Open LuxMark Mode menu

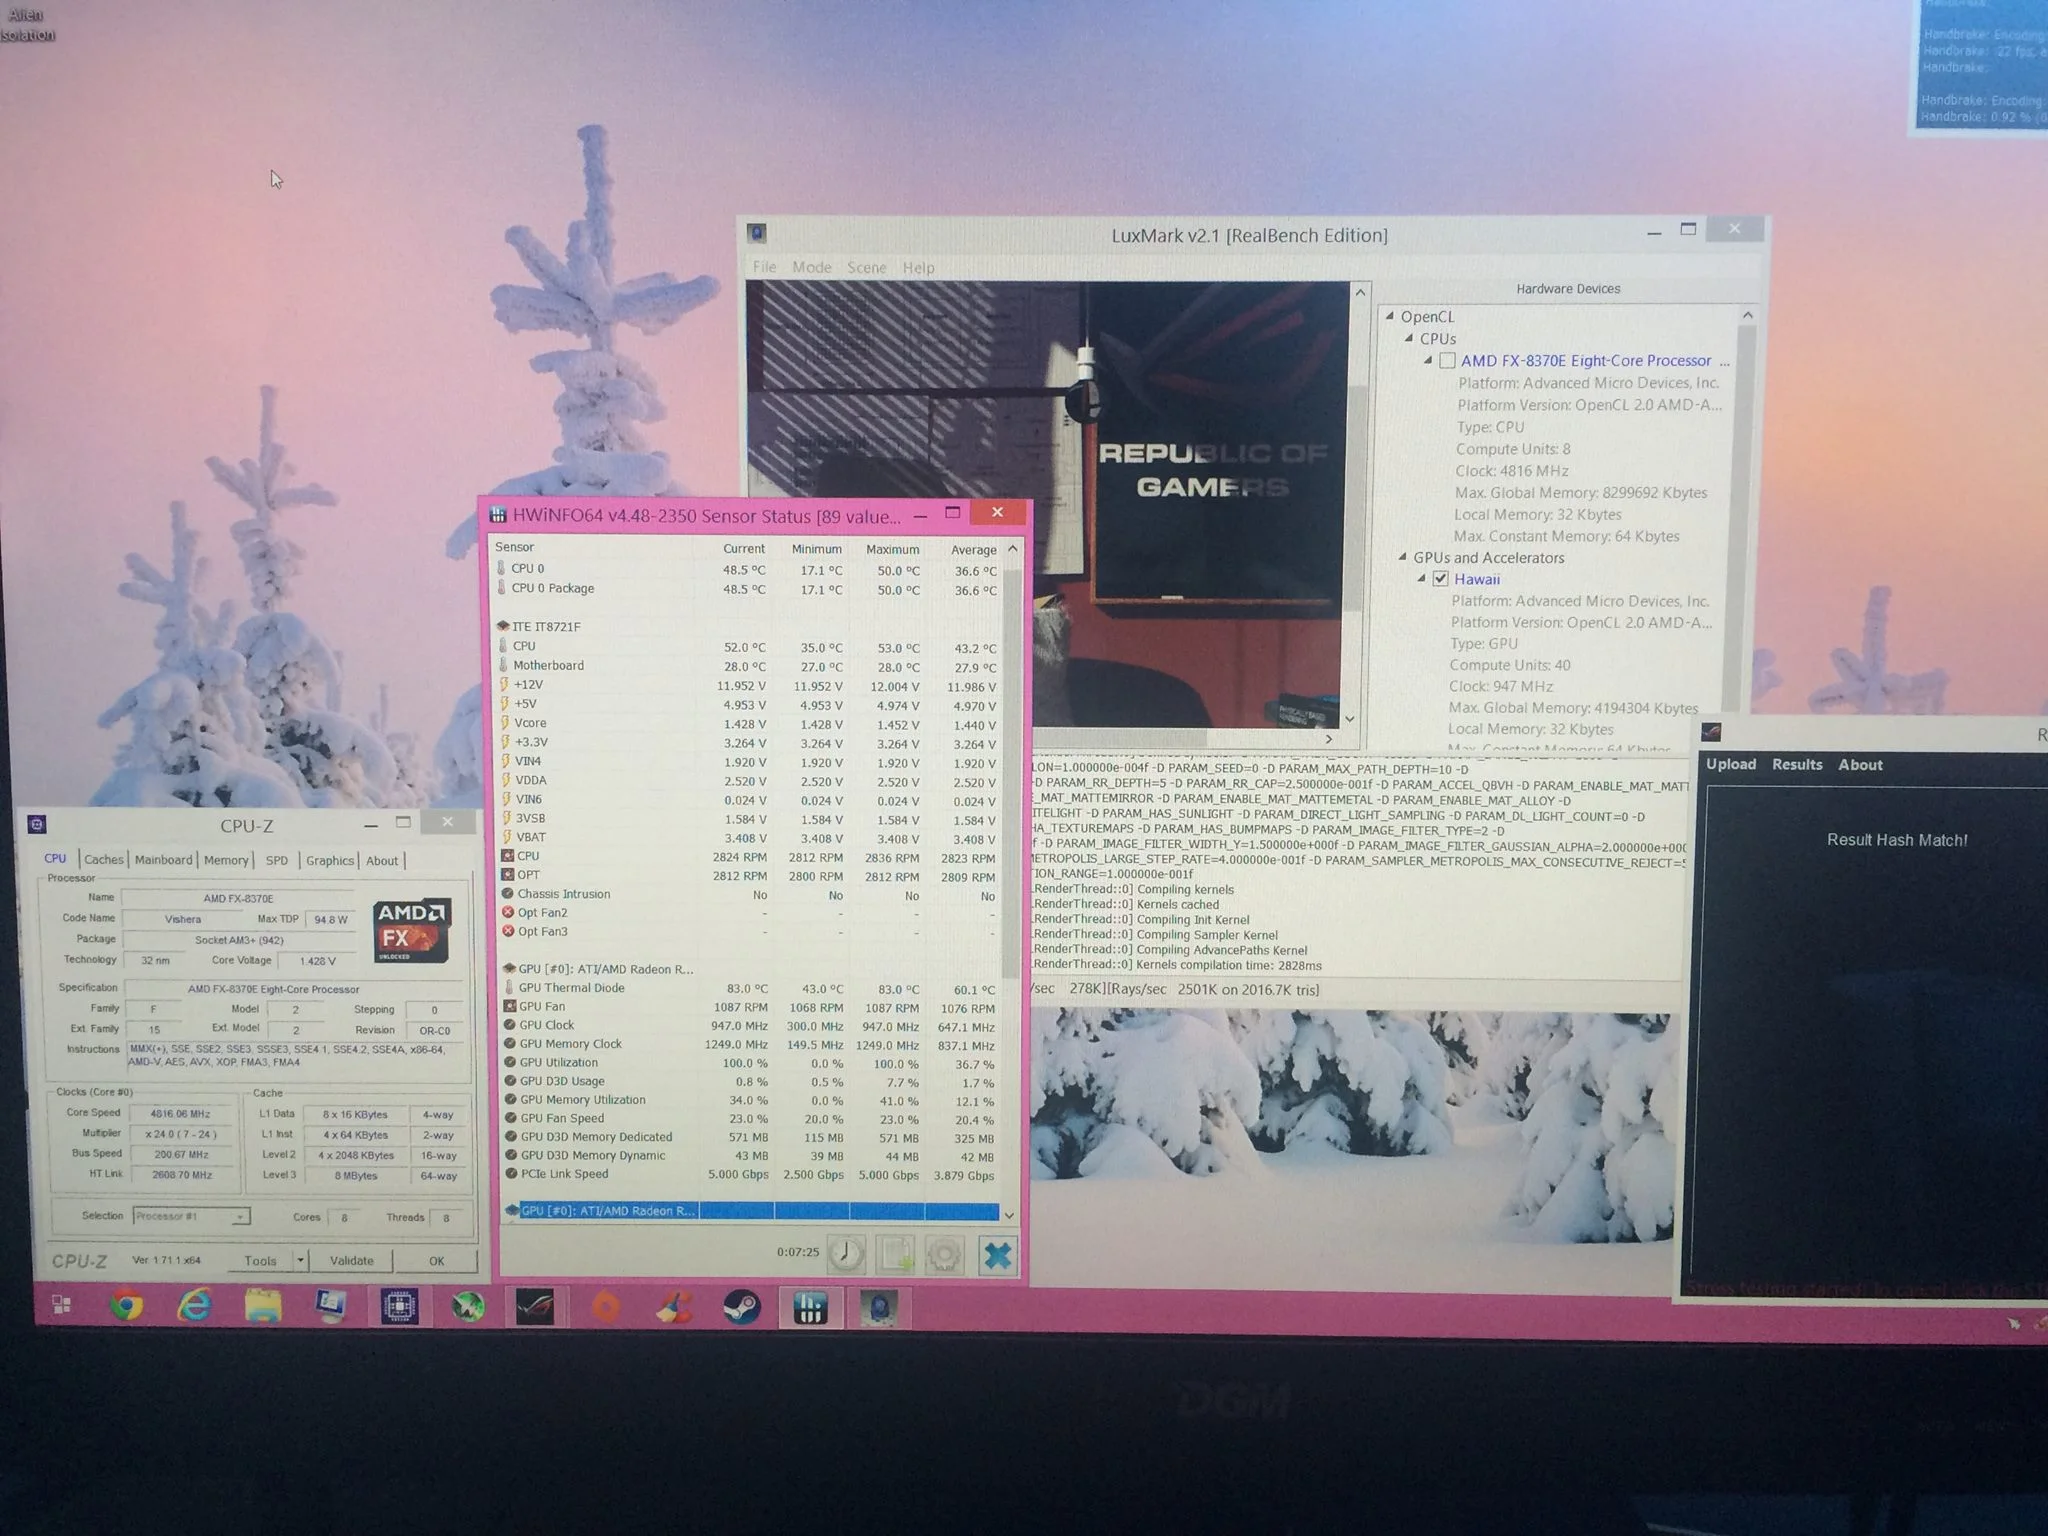pyautogui.click(x=812, y=267)
